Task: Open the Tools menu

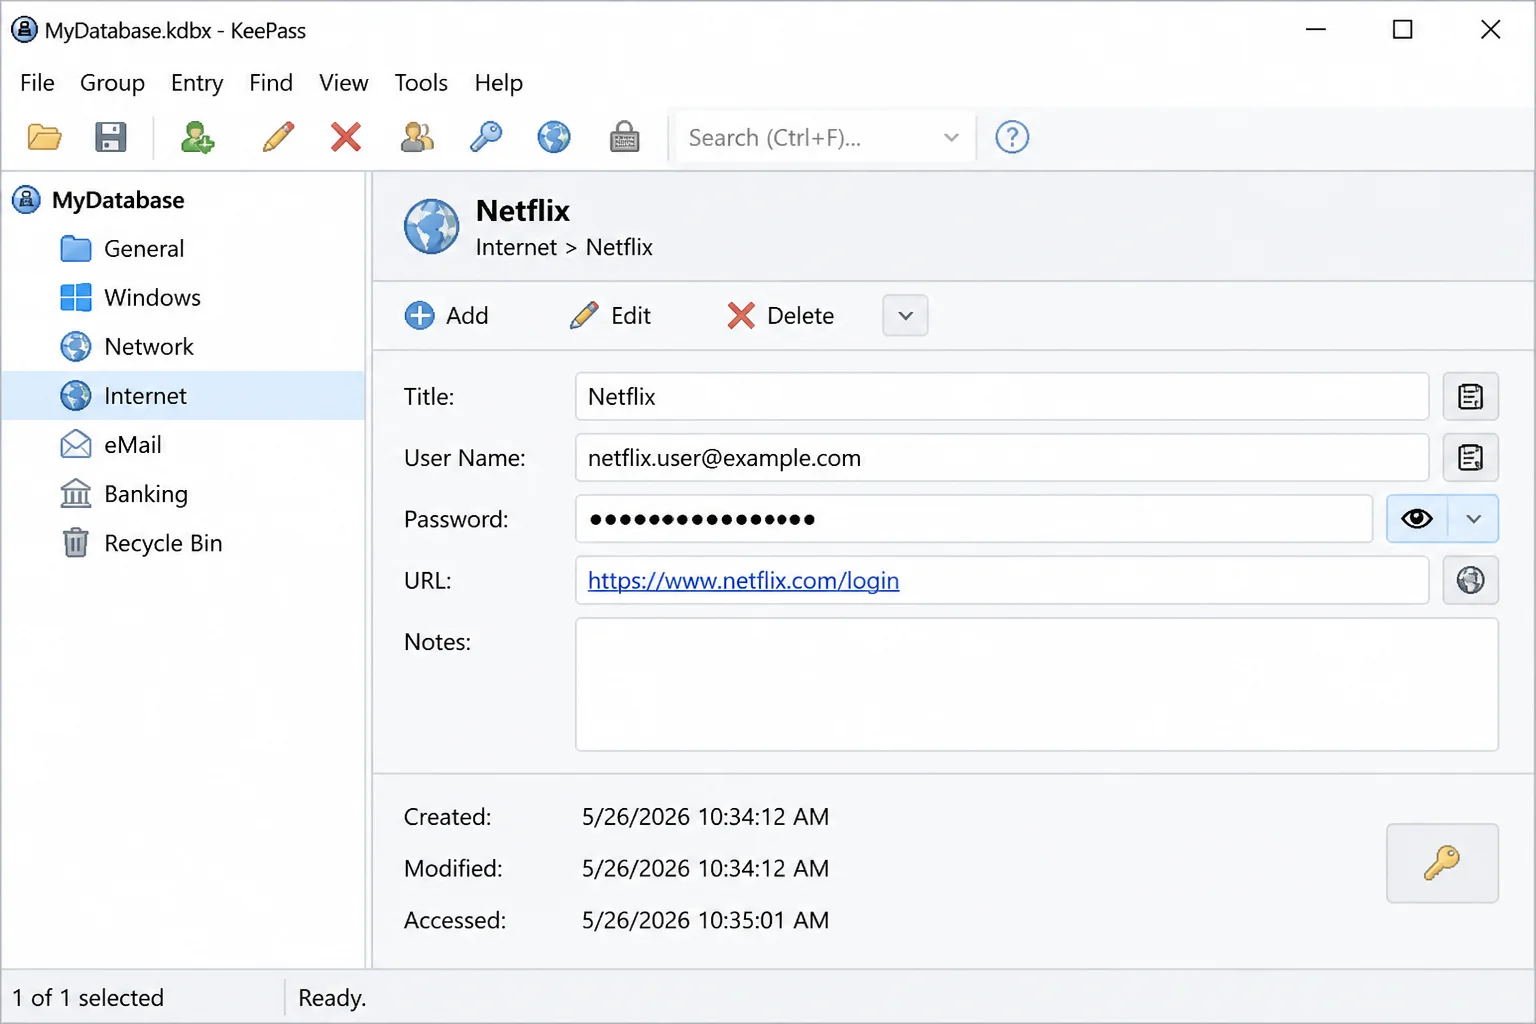Action: (x=421, y=83)
